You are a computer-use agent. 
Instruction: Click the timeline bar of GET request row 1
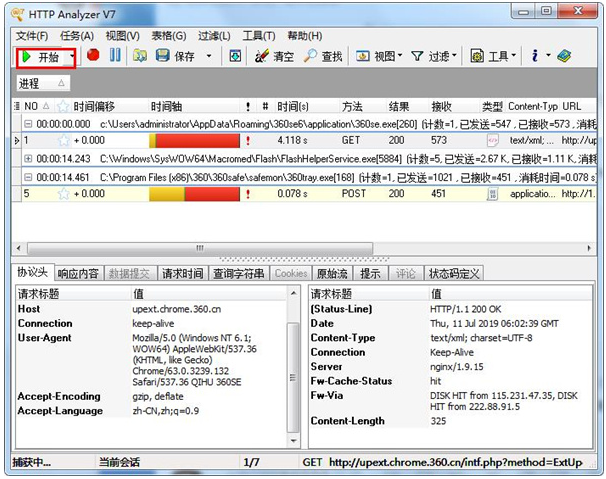click(x=194, y=141)
